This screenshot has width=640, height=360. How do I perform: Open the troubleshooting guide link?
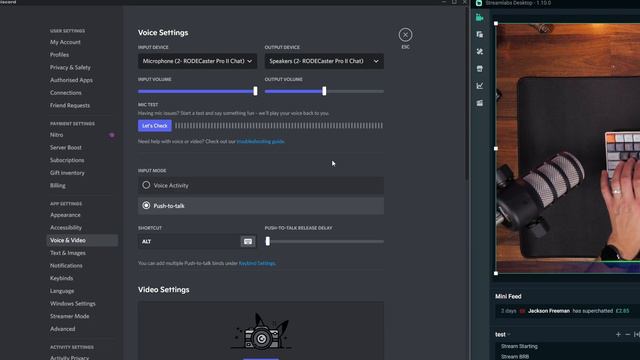click(260, 142)
